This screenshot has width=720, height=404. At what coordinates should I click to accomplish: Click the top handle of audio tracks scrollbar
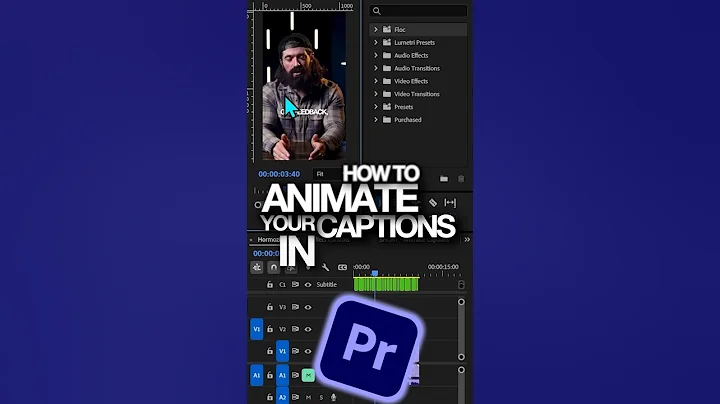point(461,370)
